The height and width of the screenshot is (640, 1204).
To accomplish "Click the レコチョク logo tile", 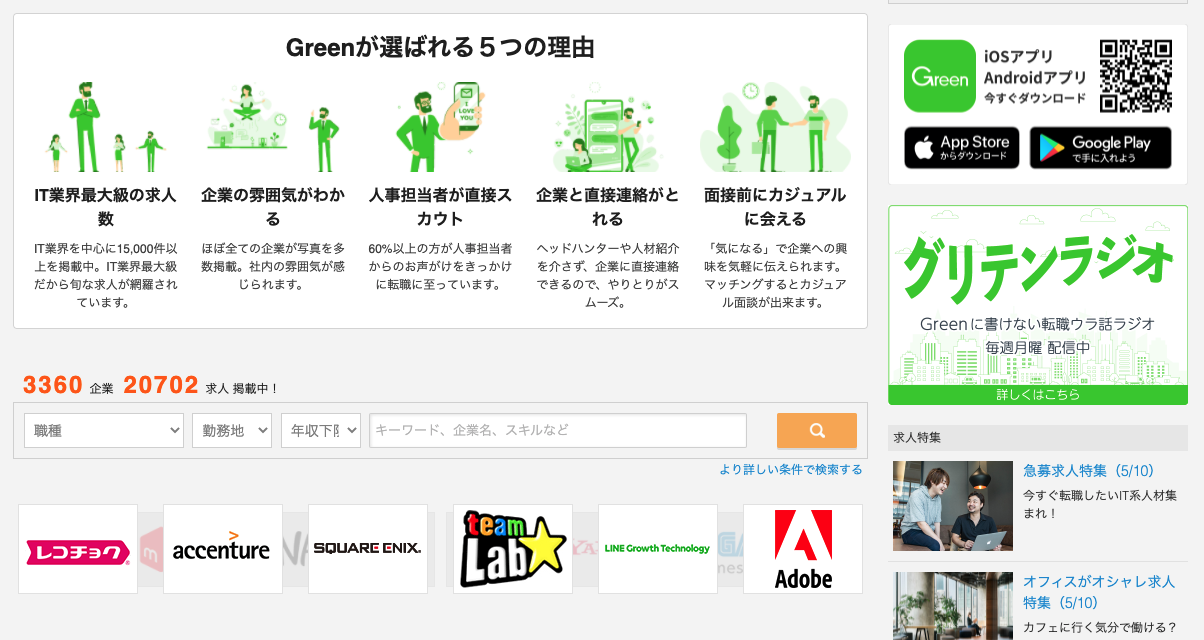I will (x=78, y=549).
